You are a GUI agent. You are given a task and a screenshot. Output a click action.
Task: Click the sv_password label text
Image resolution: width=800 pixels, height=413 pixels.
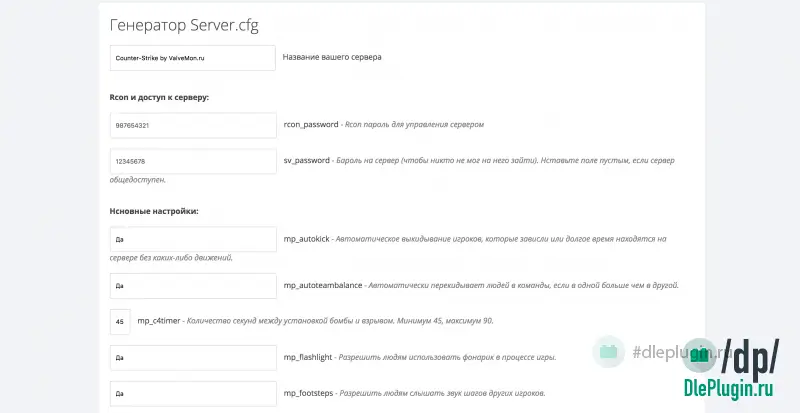(307, 160)
